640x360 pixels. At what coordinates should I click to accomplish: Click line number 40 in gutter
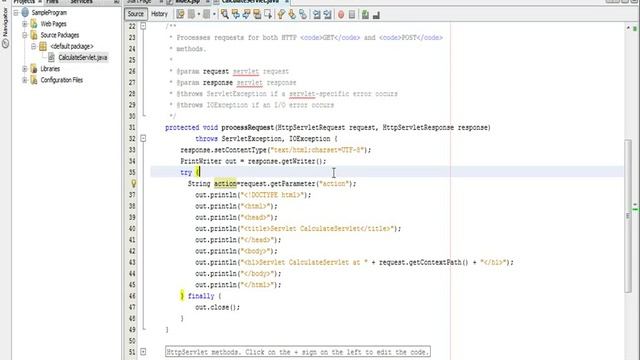[132, 229]
